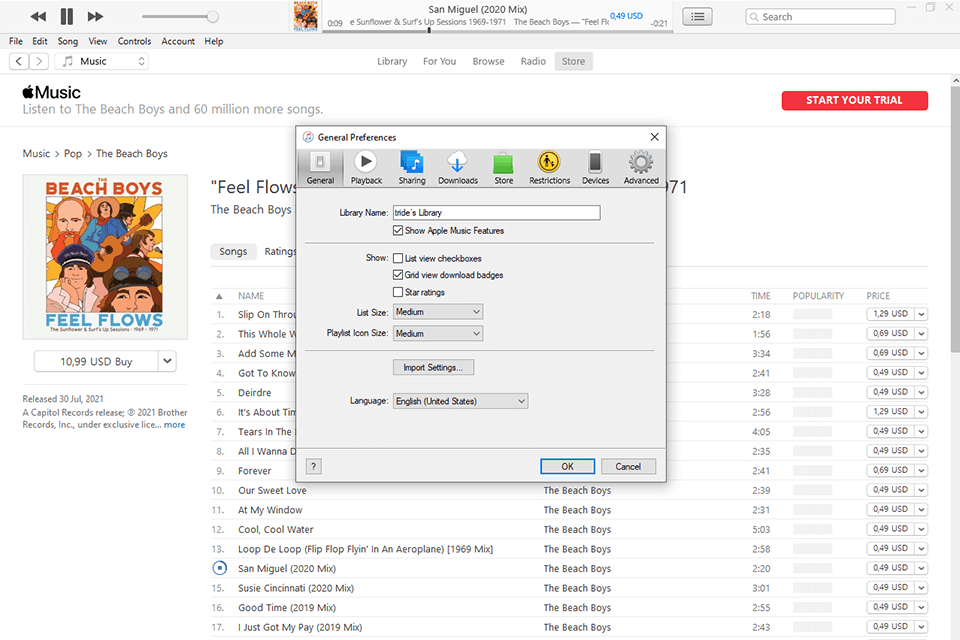This screenshot has height=640, width=960.
Task: Click the Search field
Action: click(820, 17)
